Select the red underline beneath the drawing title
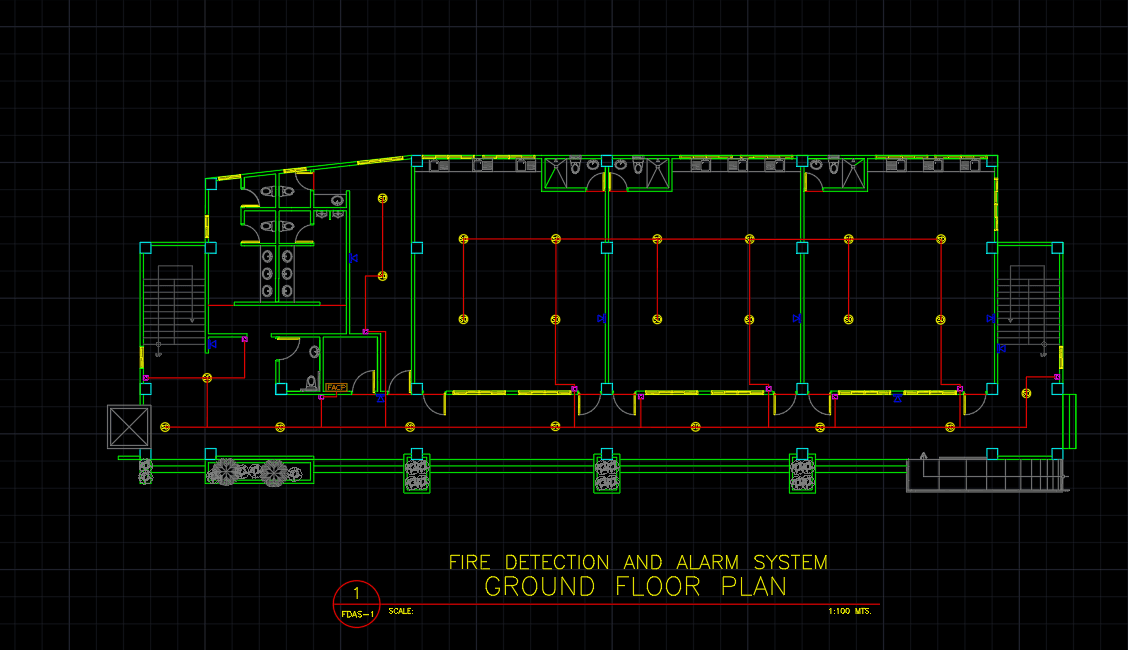The image size is (1128, 650). point(629,605)
